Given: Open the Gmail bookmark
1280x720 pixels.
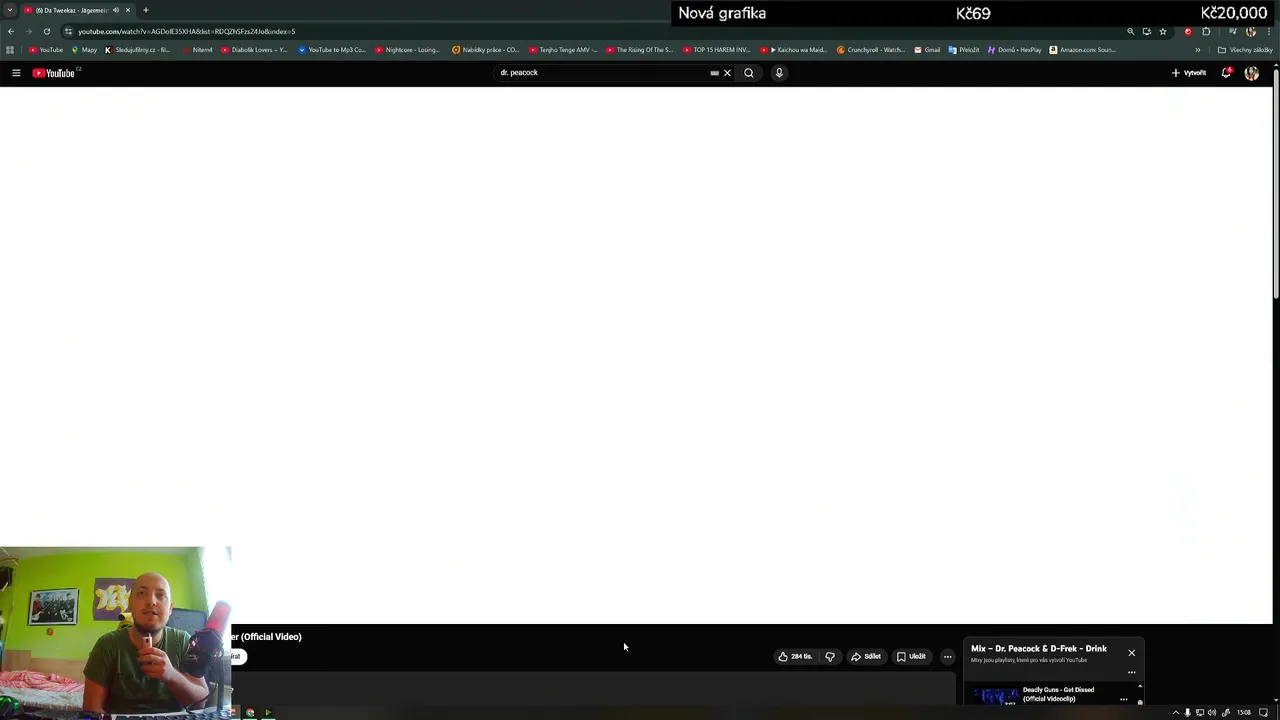Looking at the screenshot, I should tap(927, 50).
